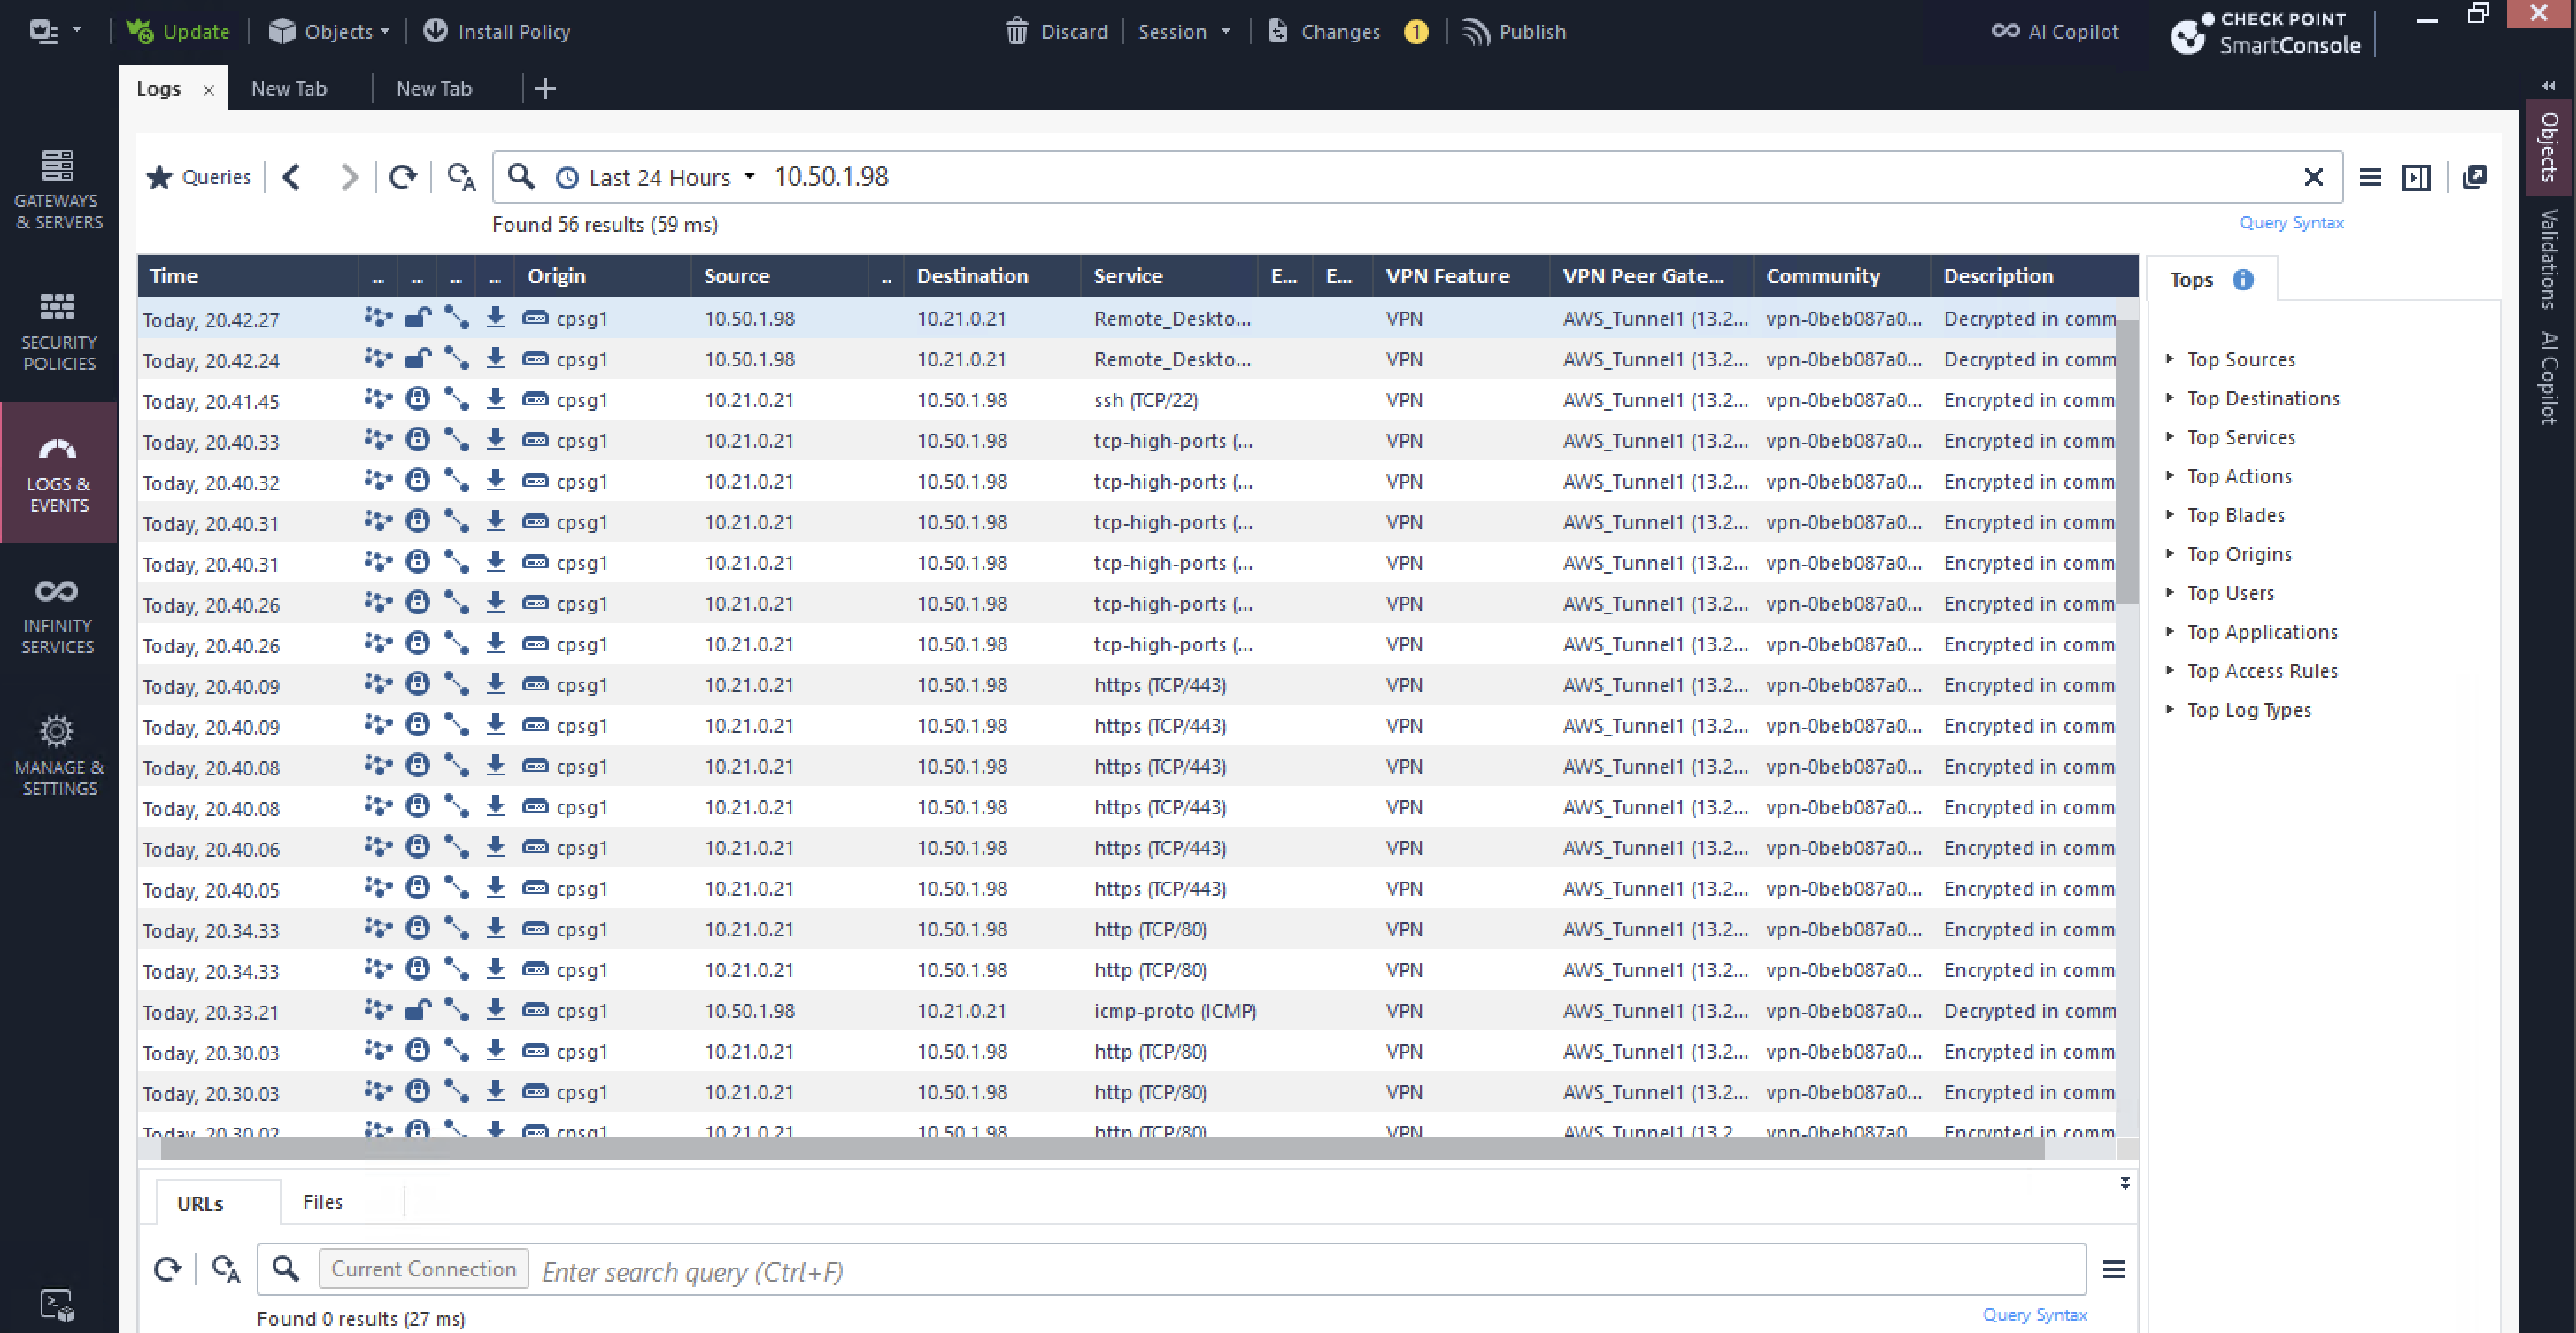The image size is (2576, 1333).
Task: Collapse the right sidebar panel
Action: tap(2548, 86)
